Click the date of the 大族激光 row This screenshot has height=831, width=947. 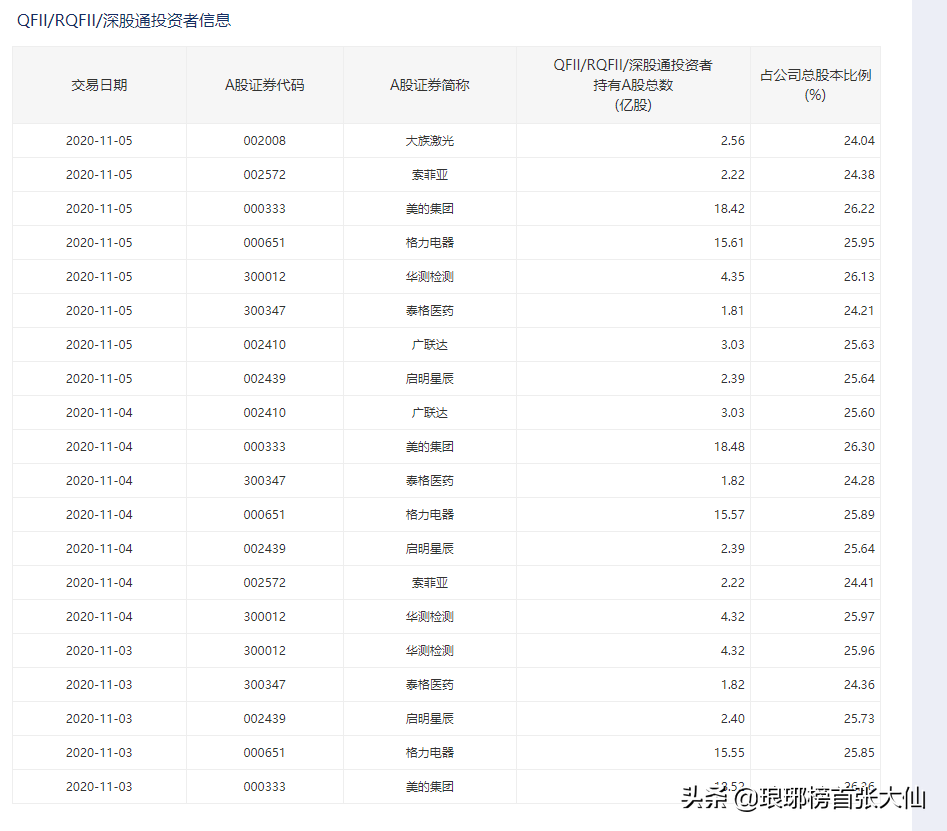pyautogui.click(x=99, y=141)
